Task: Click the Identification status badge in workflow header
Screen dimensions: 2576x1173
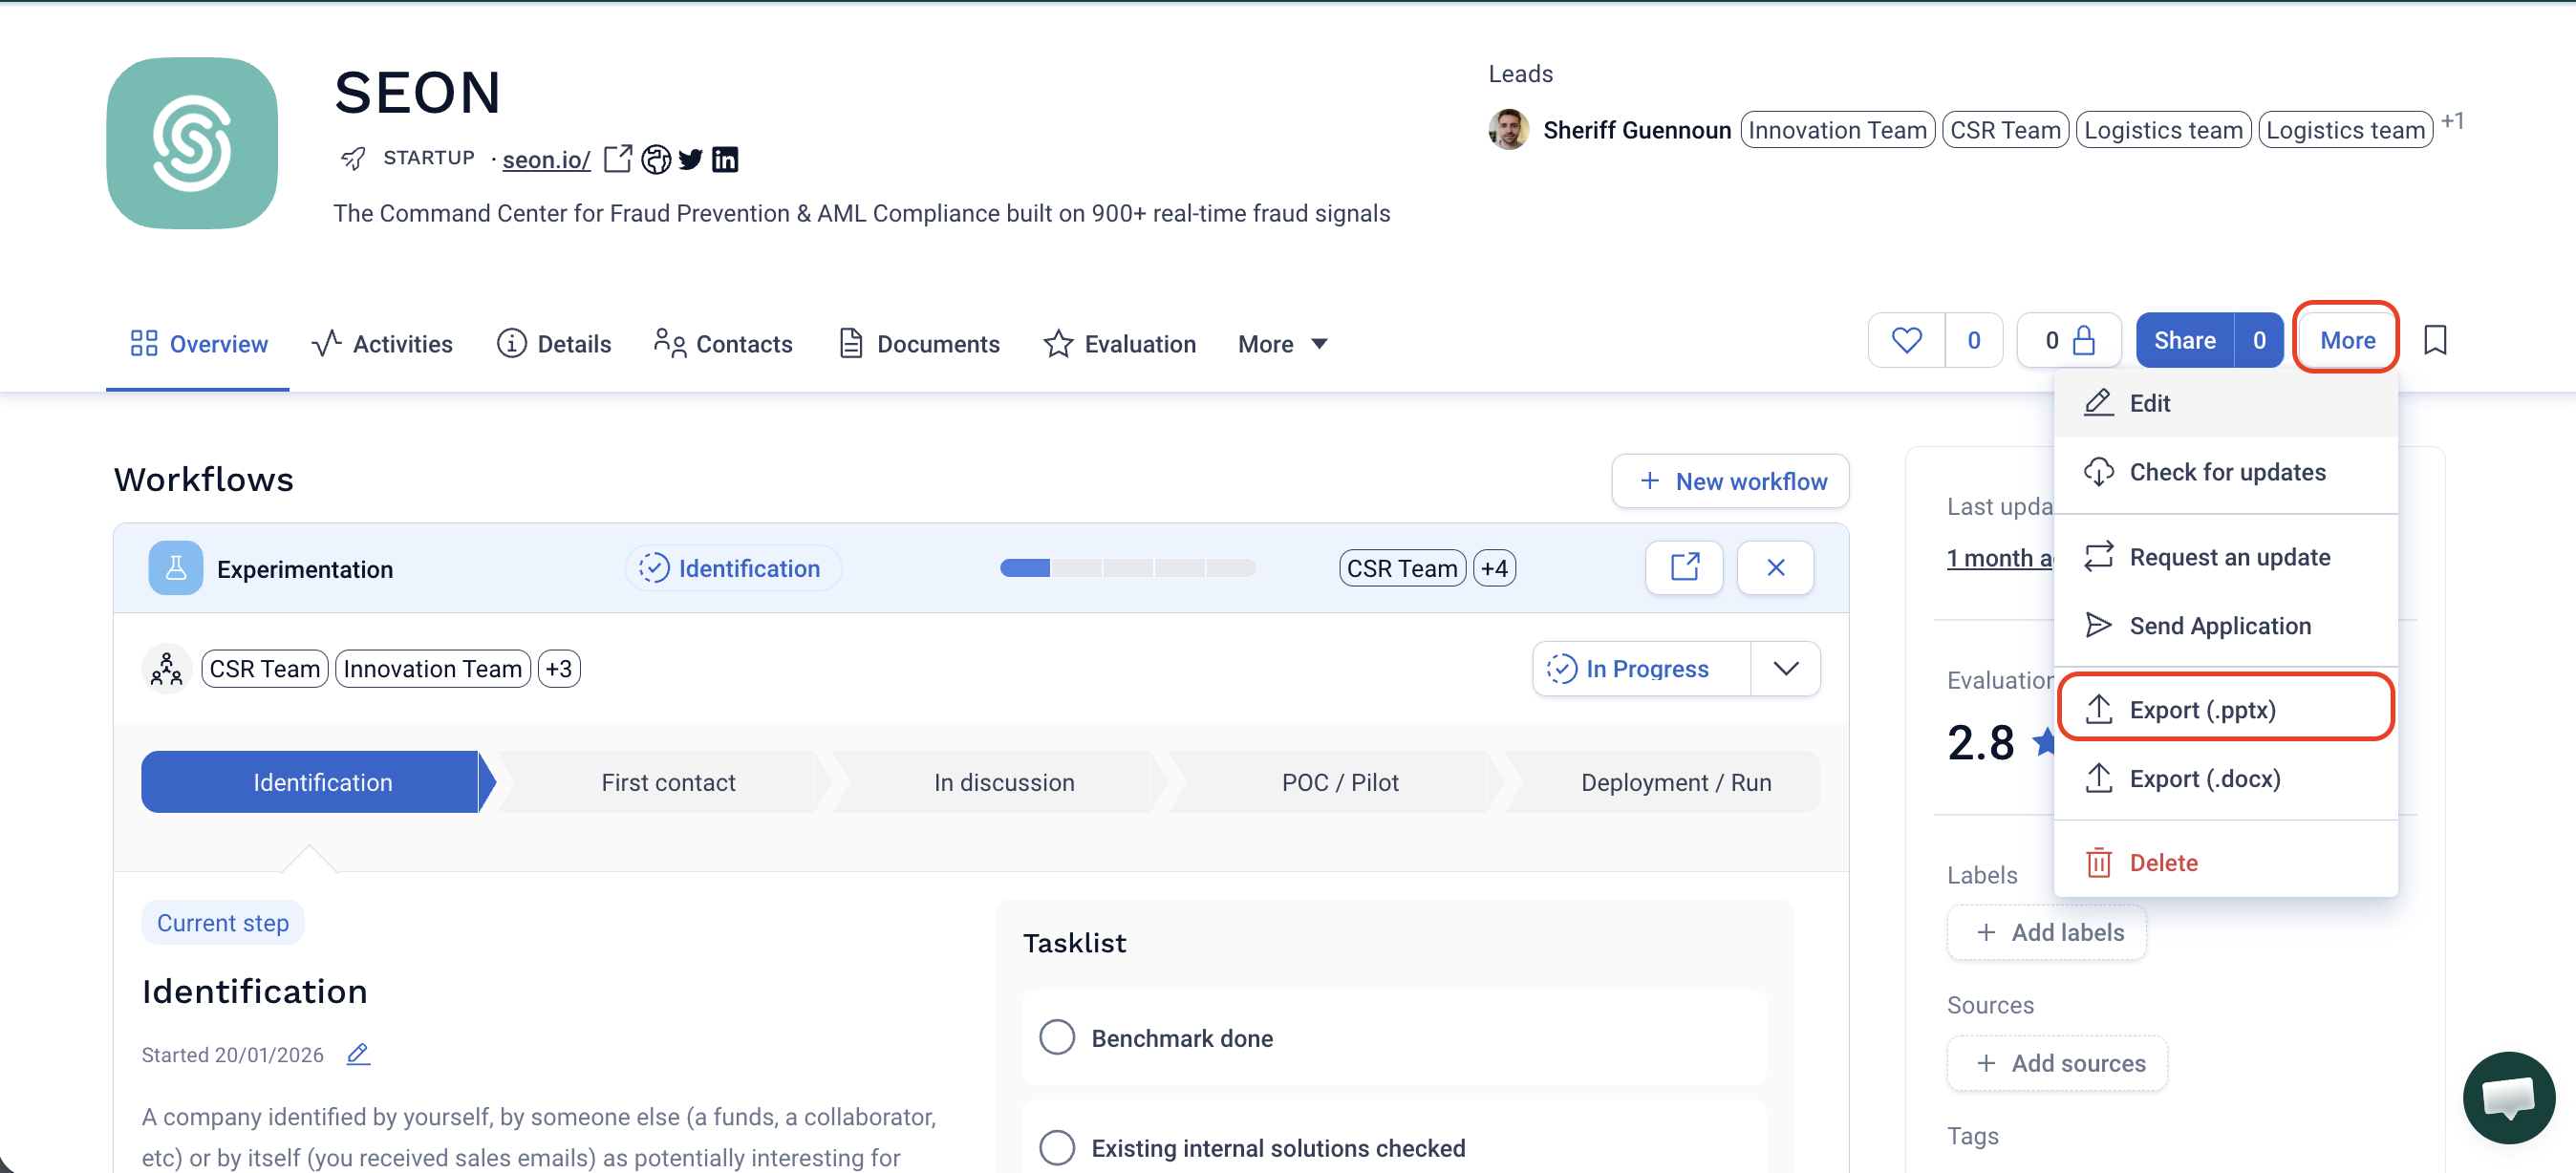Action: click(x=732, y=569)
